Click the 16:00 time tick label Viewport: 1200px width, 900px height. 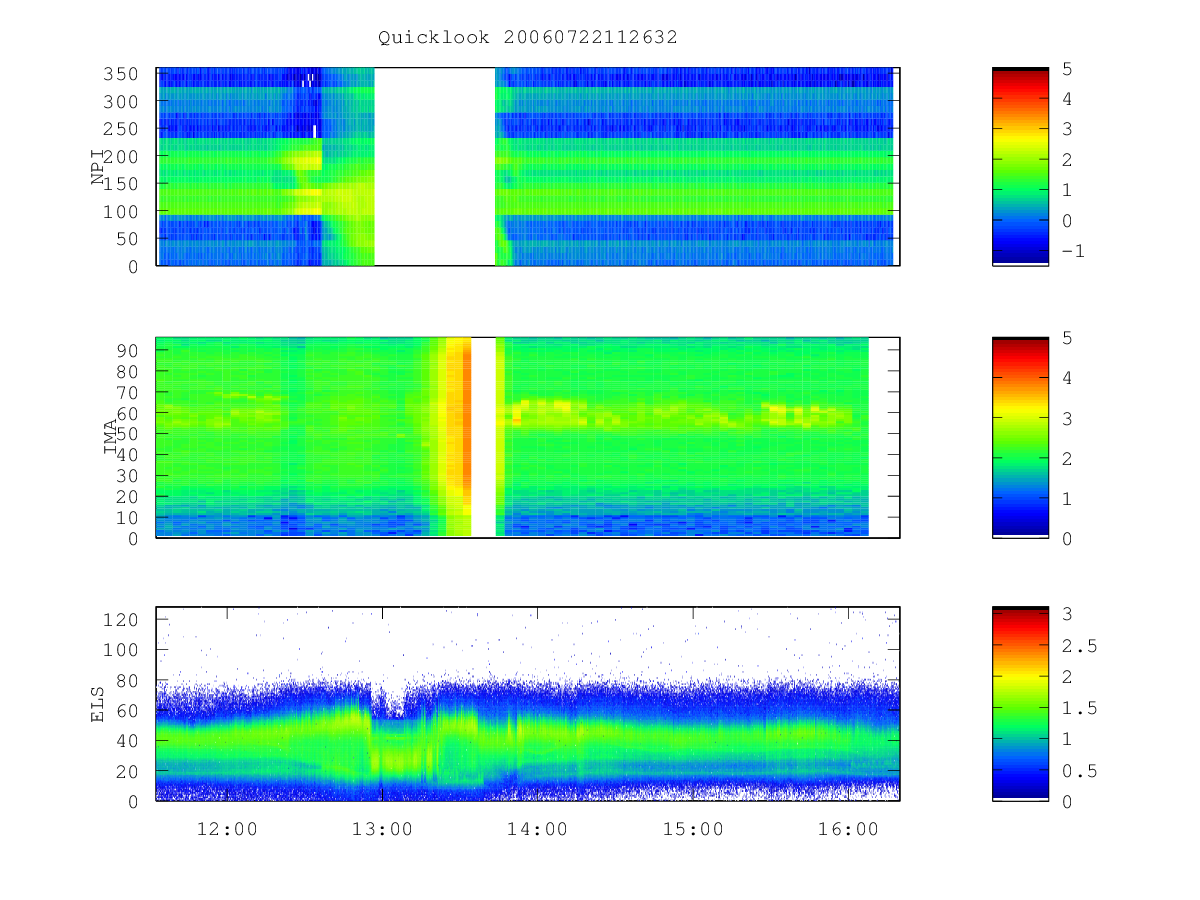pos(848,829)
